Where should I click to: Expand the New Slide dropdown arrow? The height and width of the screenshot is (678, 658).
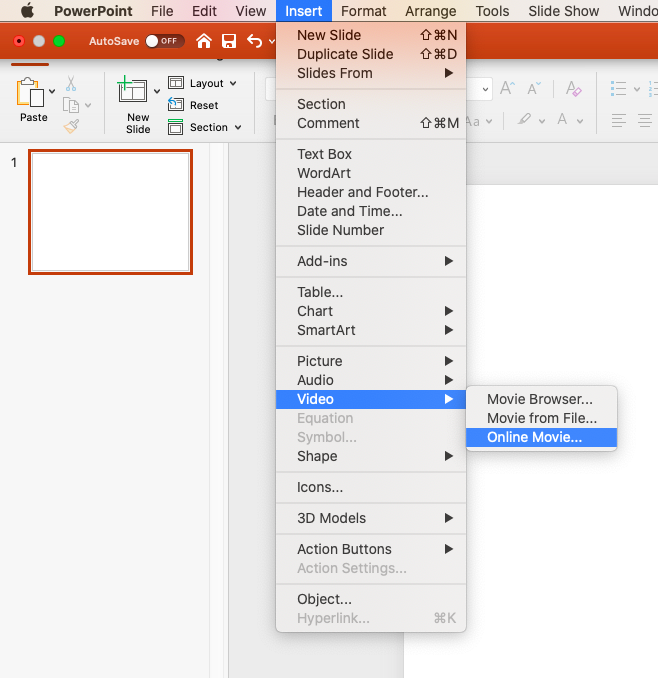(157, 91)
